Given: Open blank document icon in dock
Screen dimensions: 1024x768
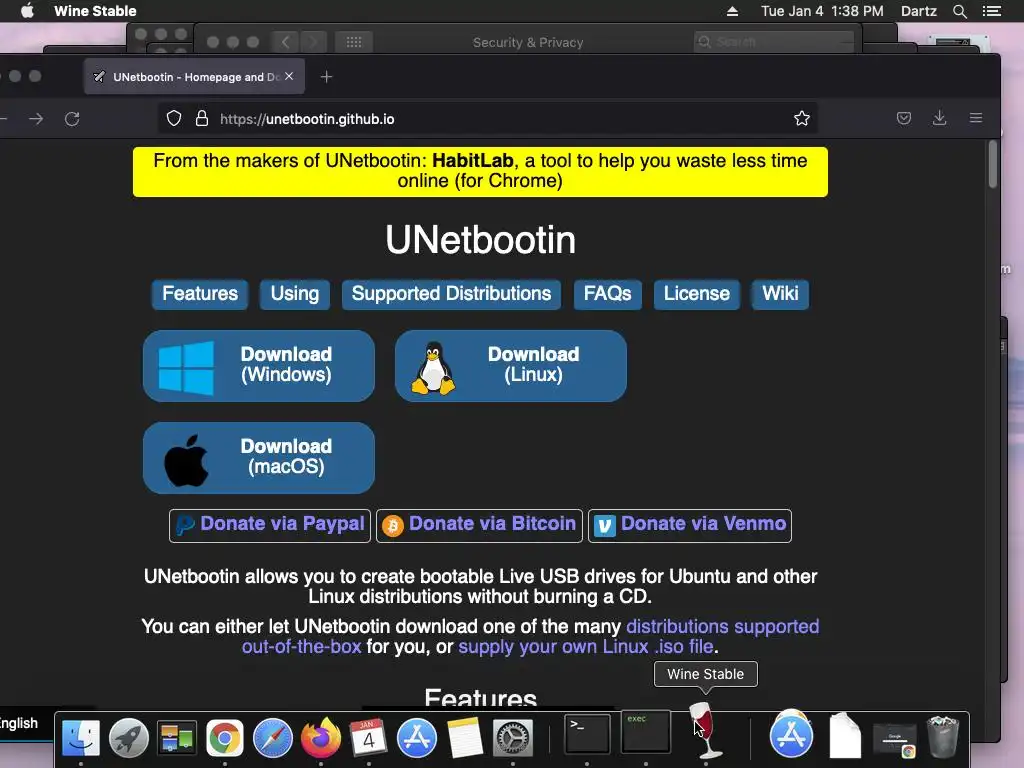Looking at the screenshot, I should (x=844, y=737).
